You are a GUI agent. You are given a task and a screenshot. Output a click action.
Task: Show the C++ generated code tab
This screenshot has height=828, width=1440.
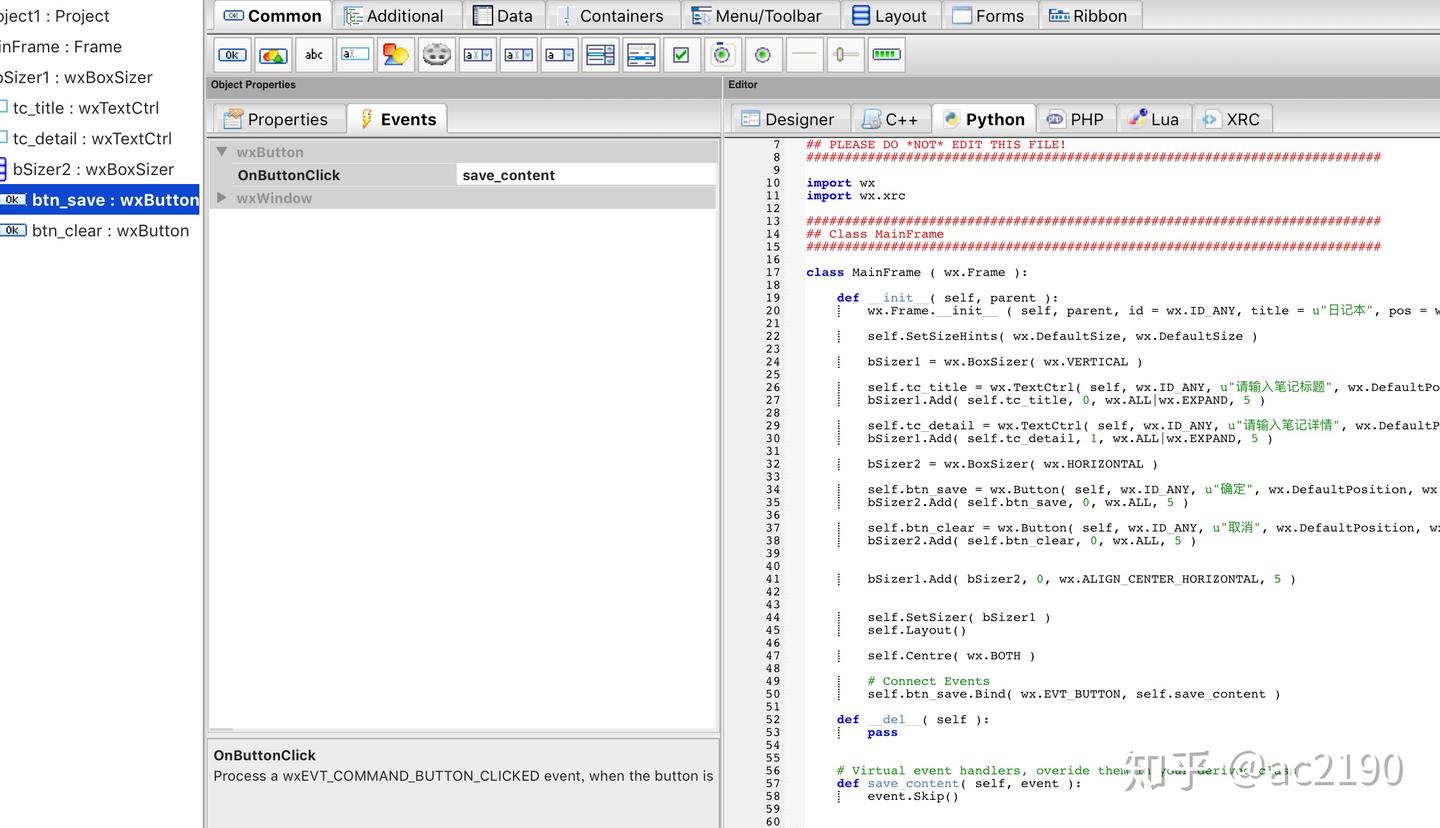coord(890,119)
